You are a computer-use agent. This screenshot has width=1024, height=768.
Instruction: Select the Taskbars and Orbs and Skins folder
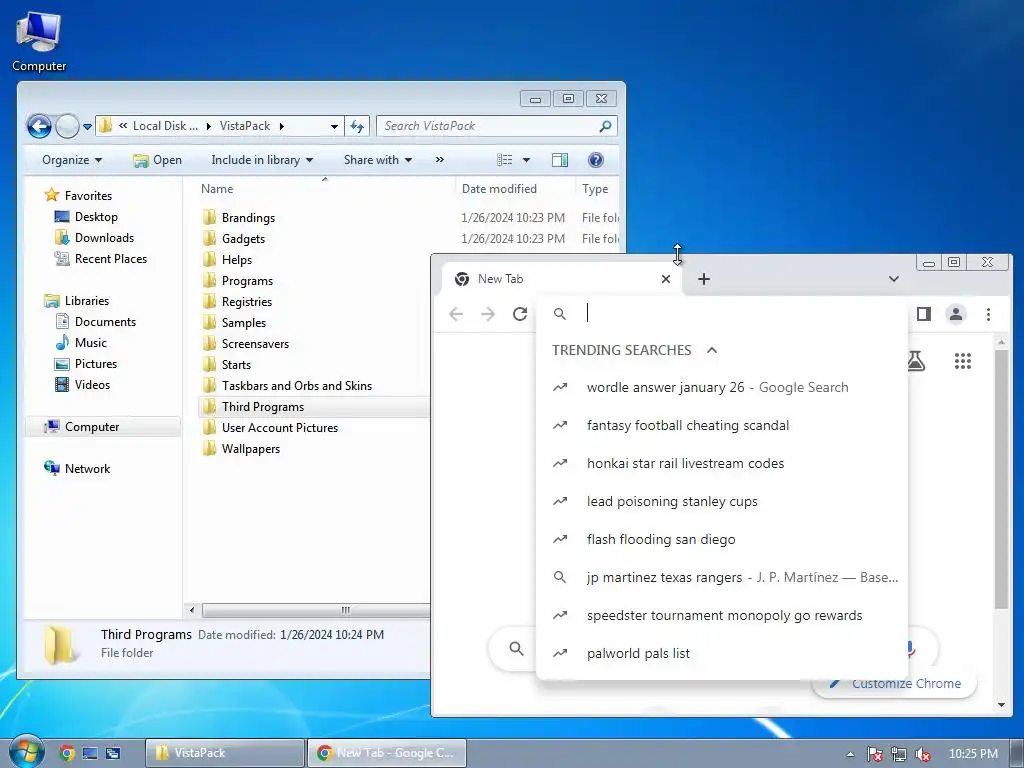point(287,385)
